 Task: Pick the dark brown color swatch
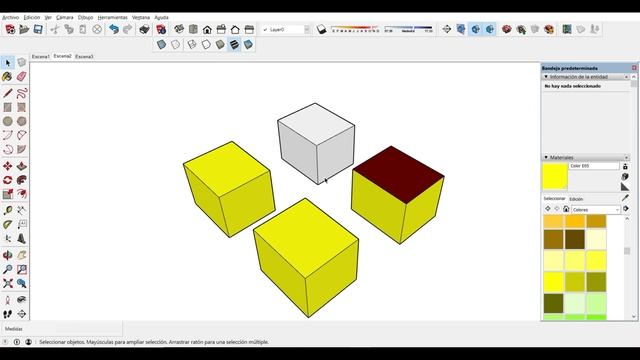[575, 239]
